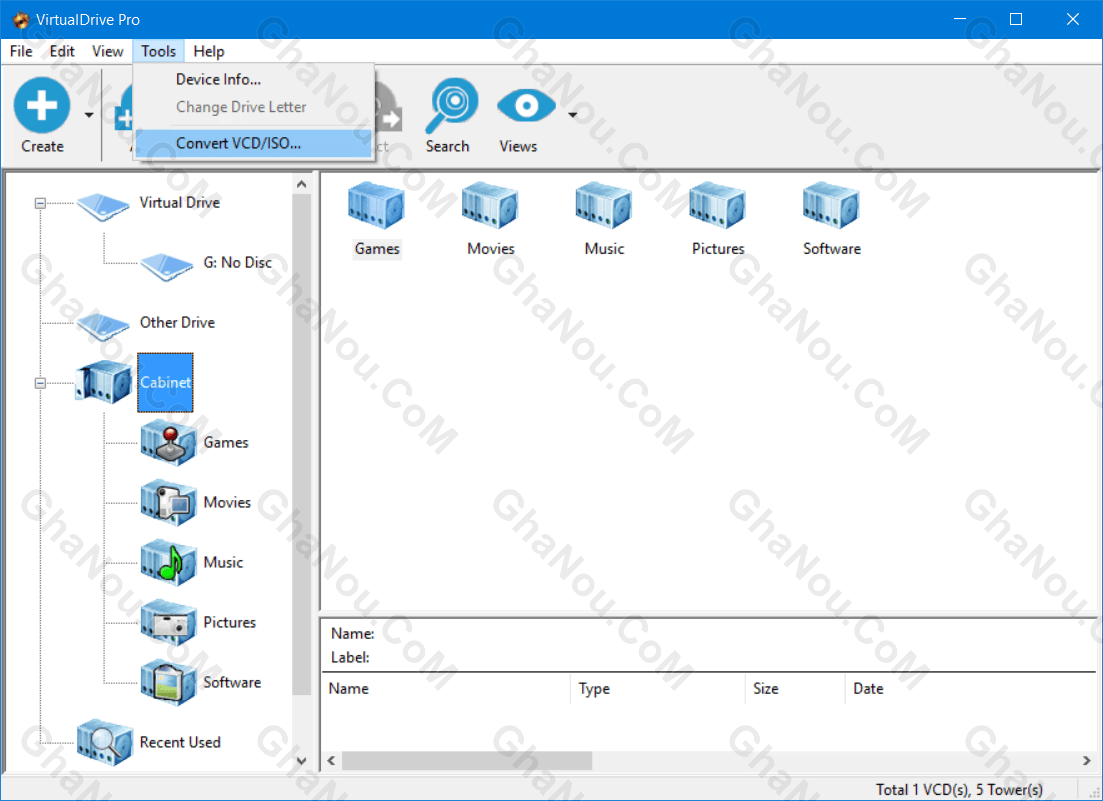Screen dimensions: 1103x801
Task: Open the File menu
Action: click(21, 51)
